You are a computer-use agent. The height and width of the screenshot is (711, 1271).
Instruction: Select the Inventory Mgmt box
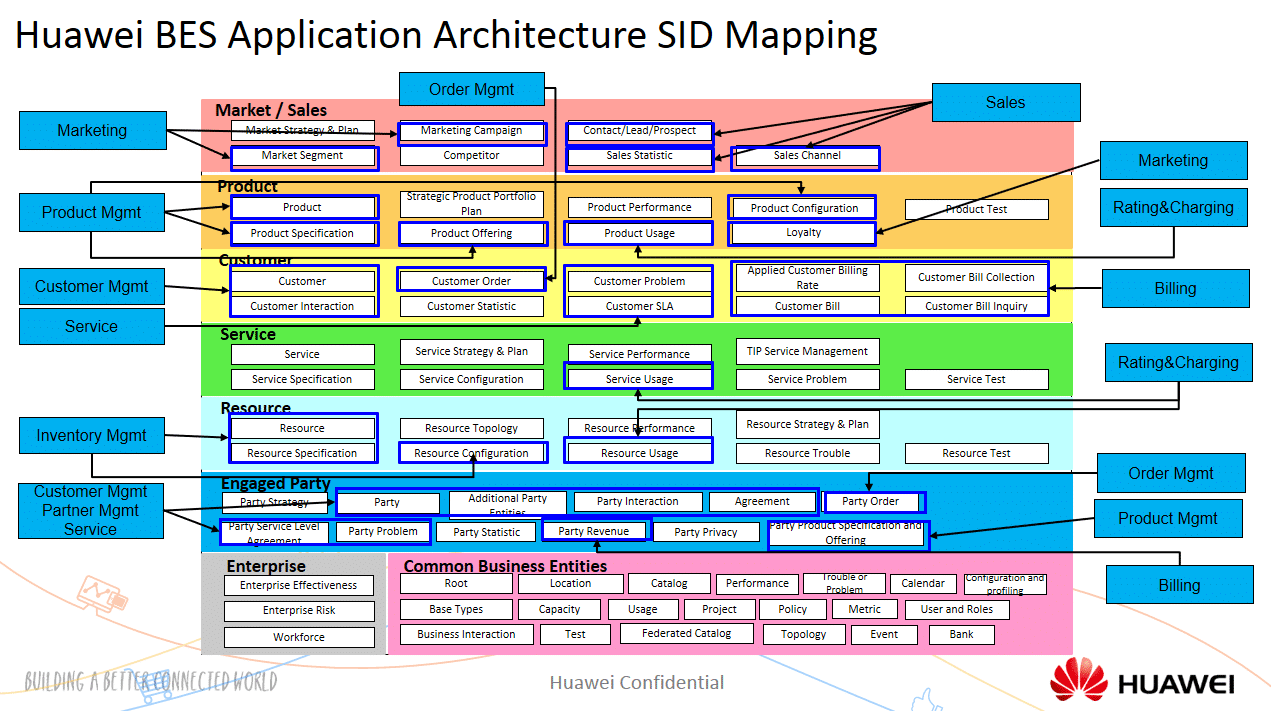coord(92,435)
